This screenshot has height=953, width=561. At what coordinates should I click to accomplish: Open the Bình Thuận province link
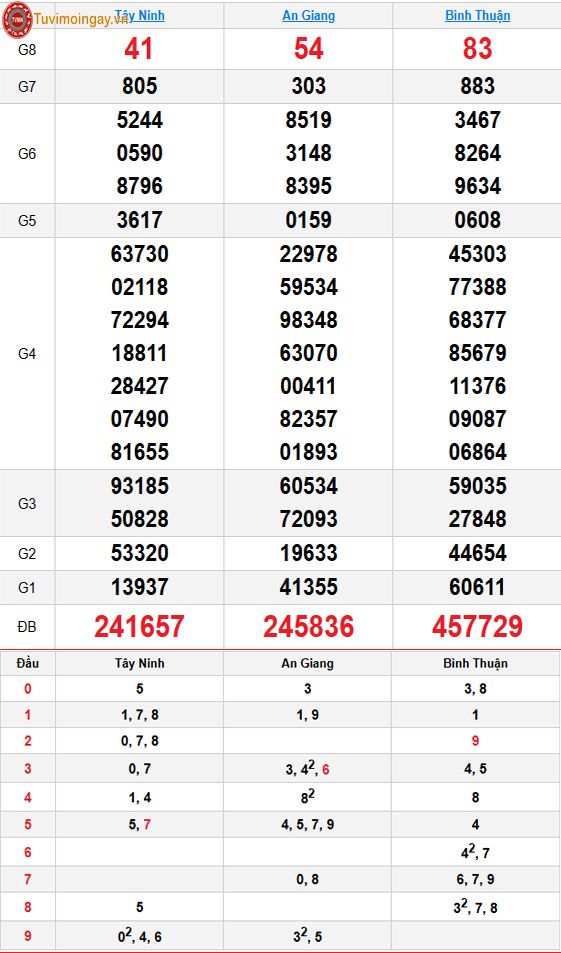pyautogui.click(x=477, y=16)
